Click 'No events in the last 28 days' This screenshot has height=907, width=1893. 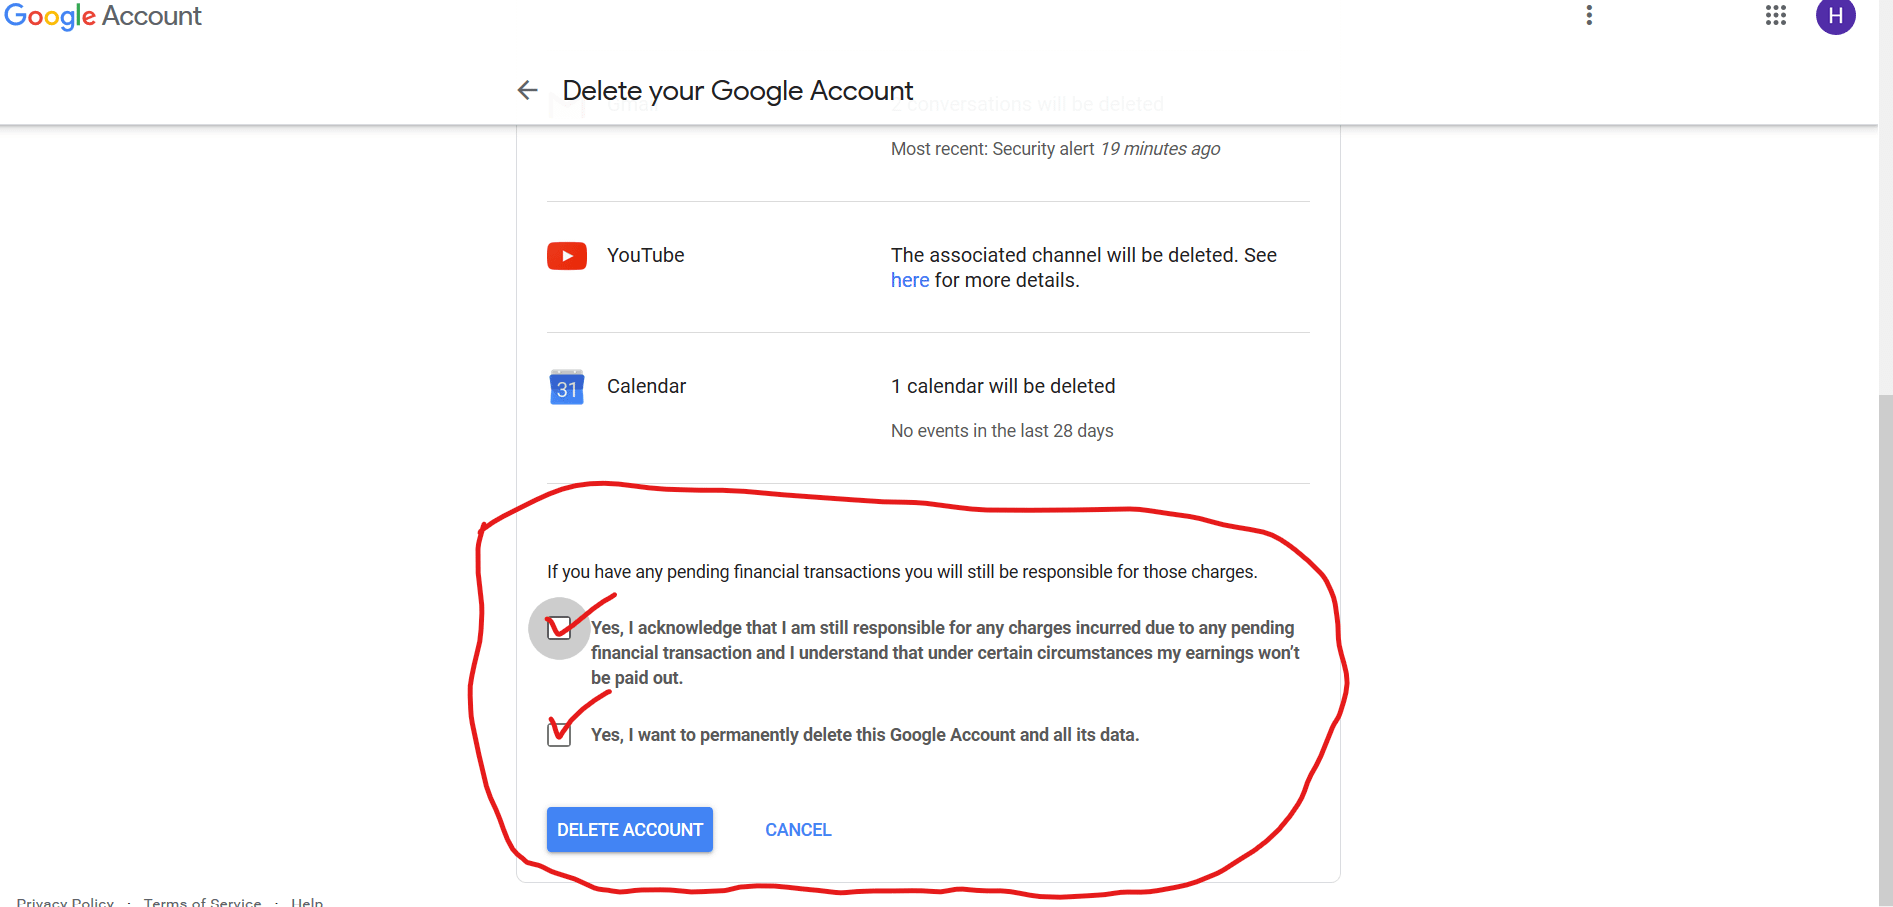click(x=1002, y=431)
